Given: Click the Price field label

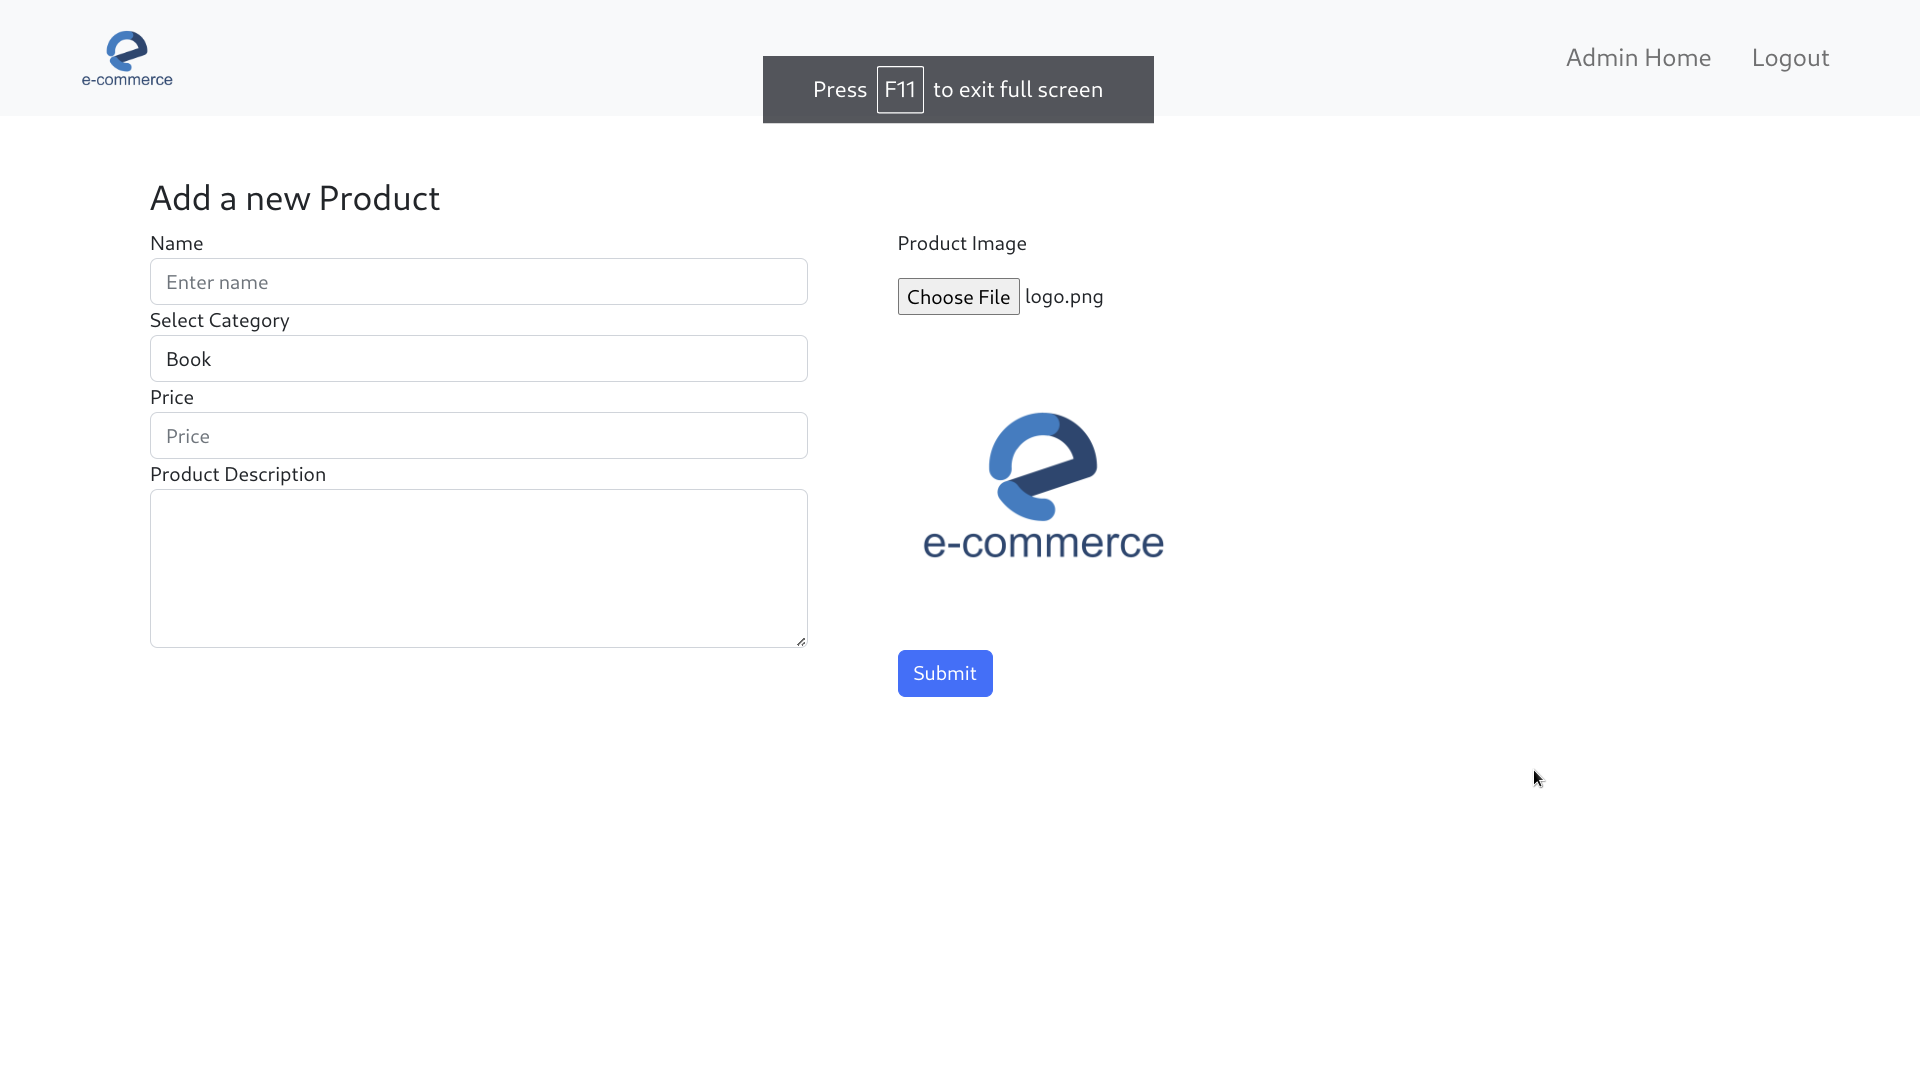Looking at the screenshot, I should pos(171,397).
